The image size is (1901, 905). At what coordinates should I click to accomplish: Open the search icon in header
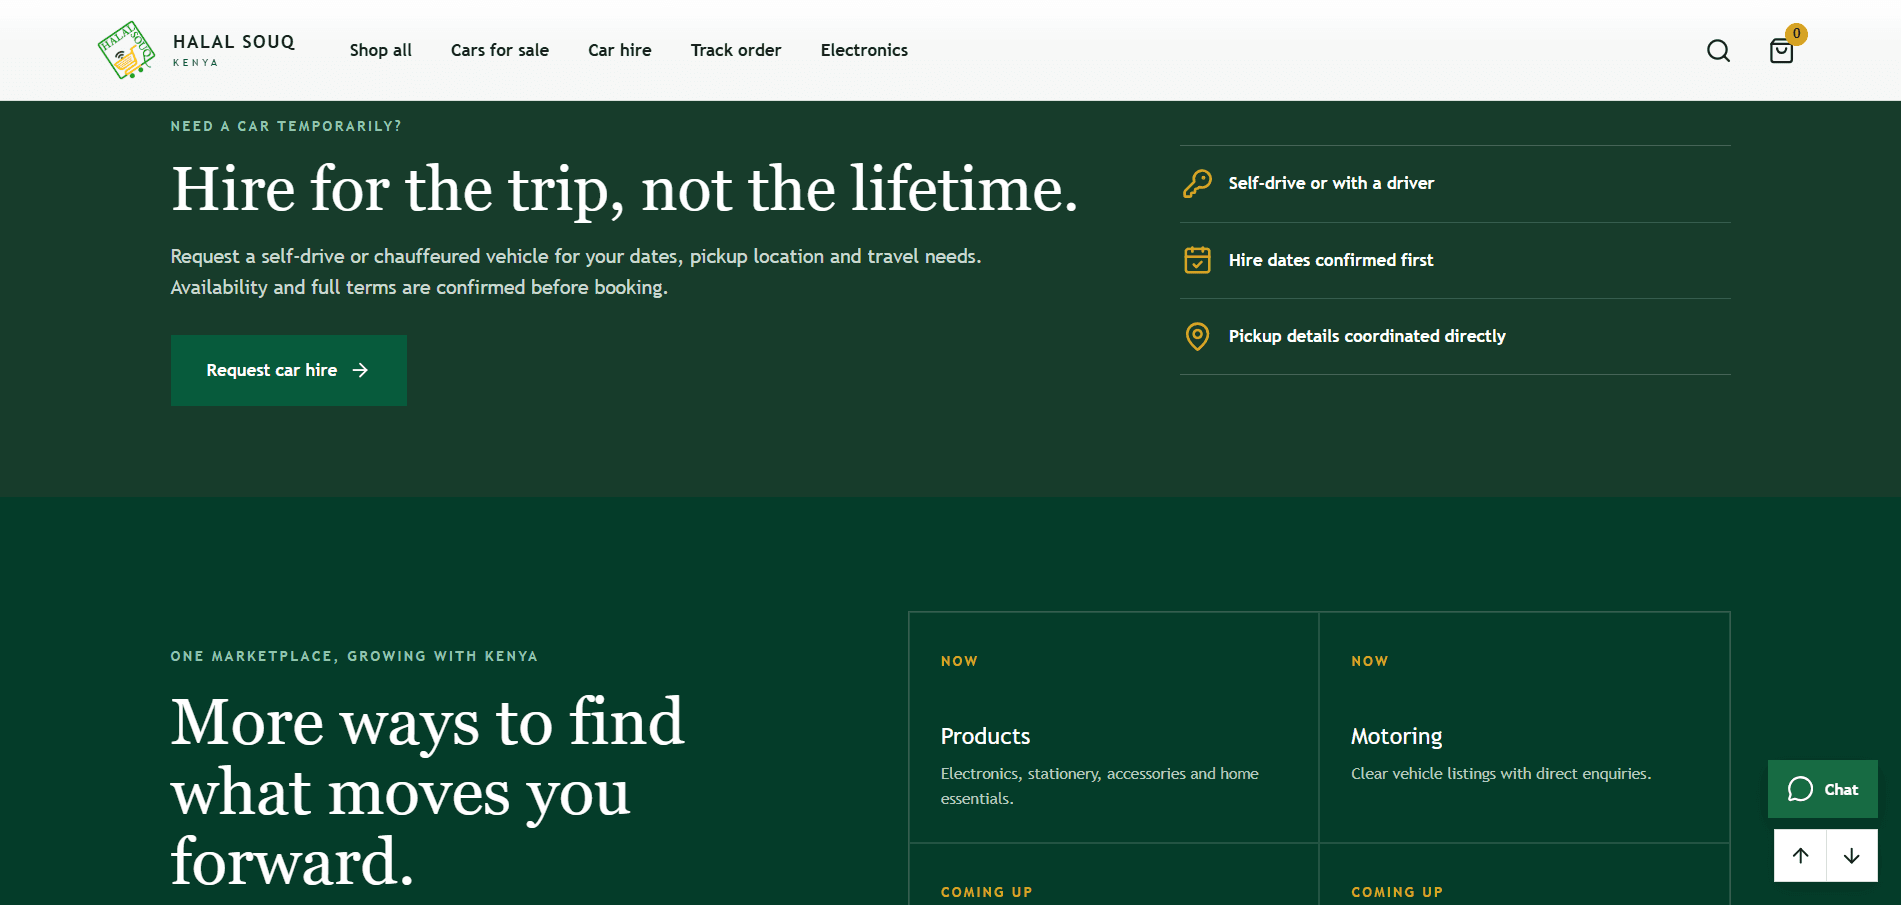[1718, 51]
